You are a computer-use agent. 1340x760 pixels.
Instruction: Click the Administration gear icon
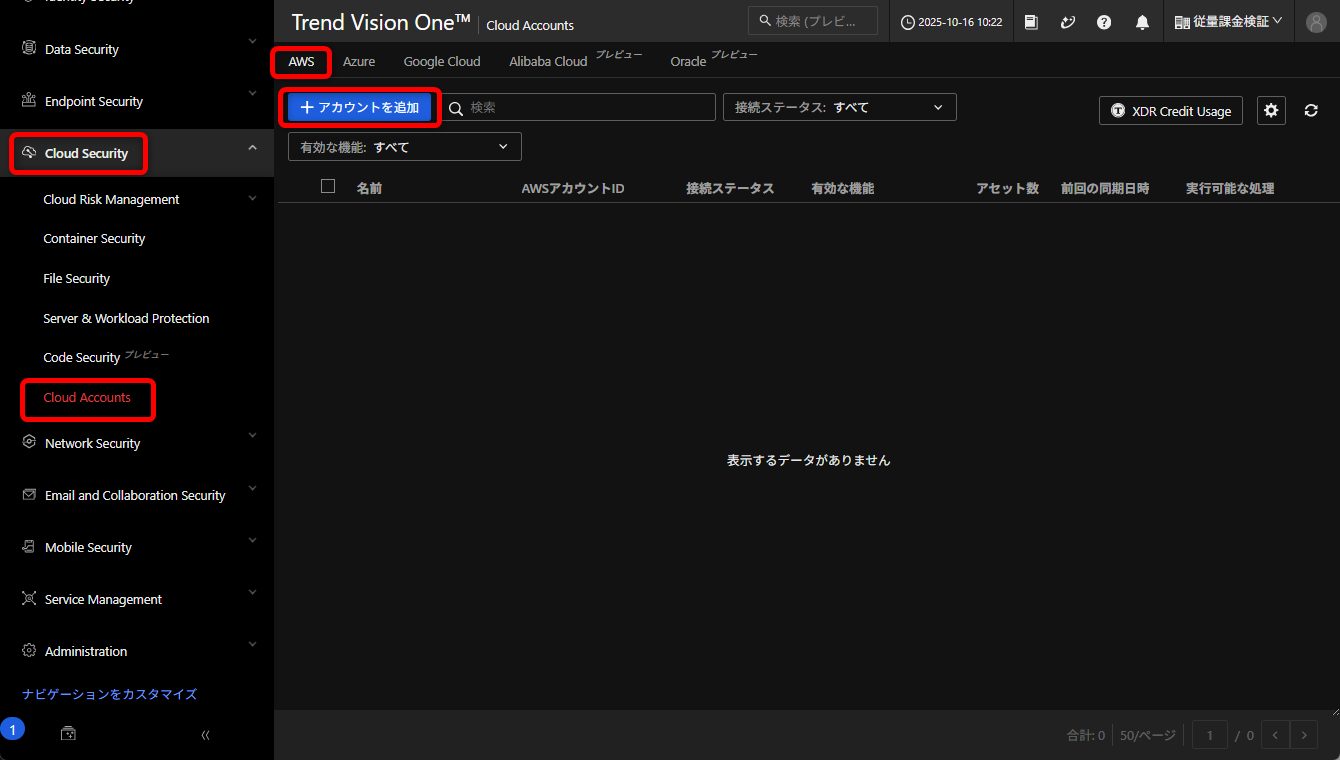click(28, 650)
